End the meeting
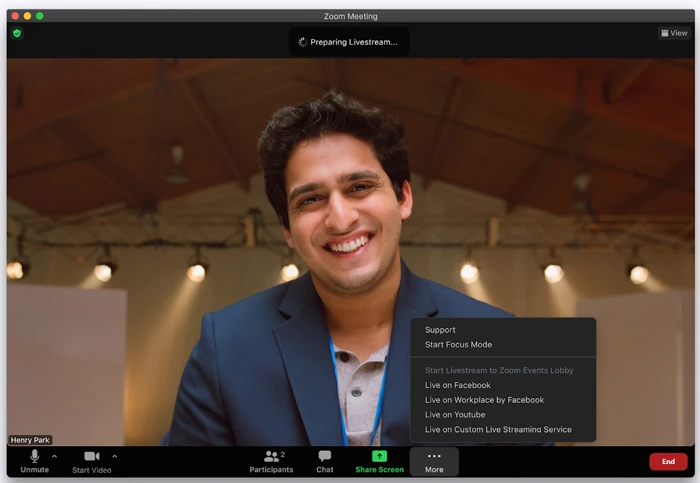Screen dimensions: 700x483 click(x=667, y=461)
